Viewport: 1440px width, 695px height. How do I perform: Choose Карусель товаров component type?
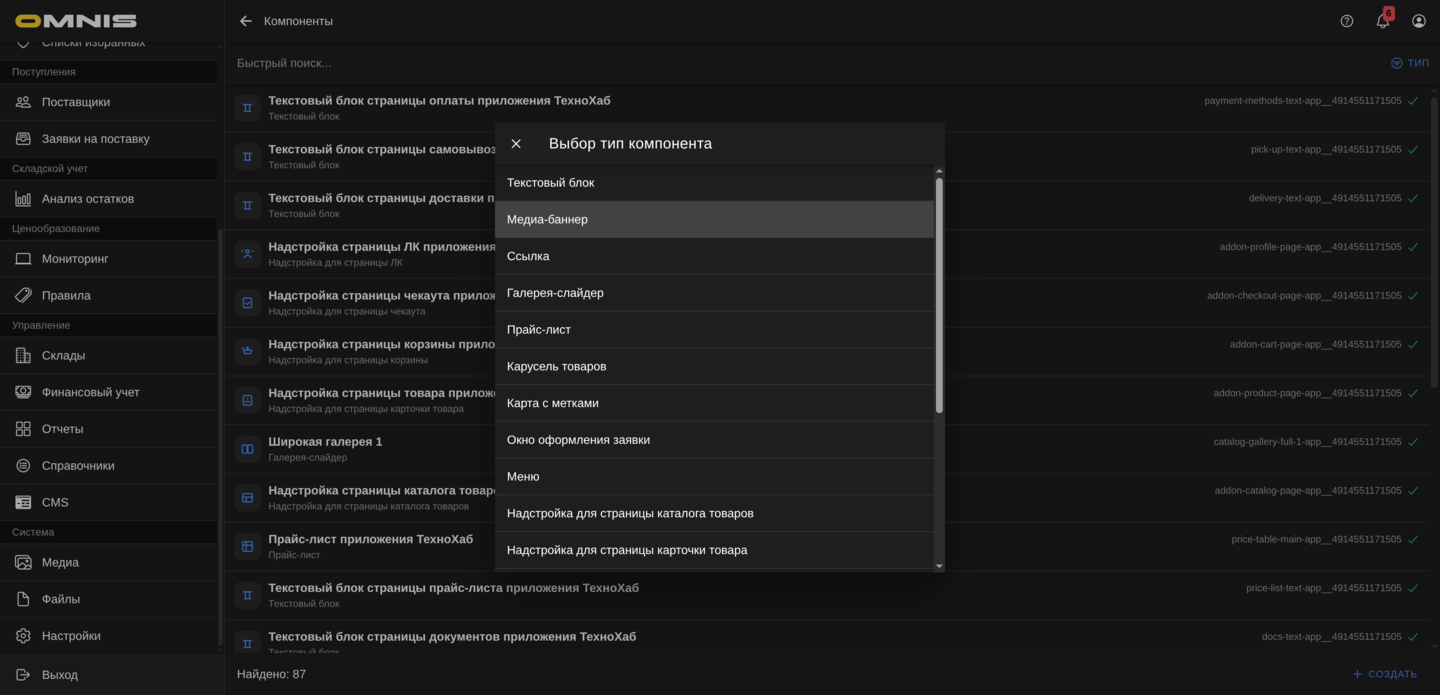coord(714,366)
